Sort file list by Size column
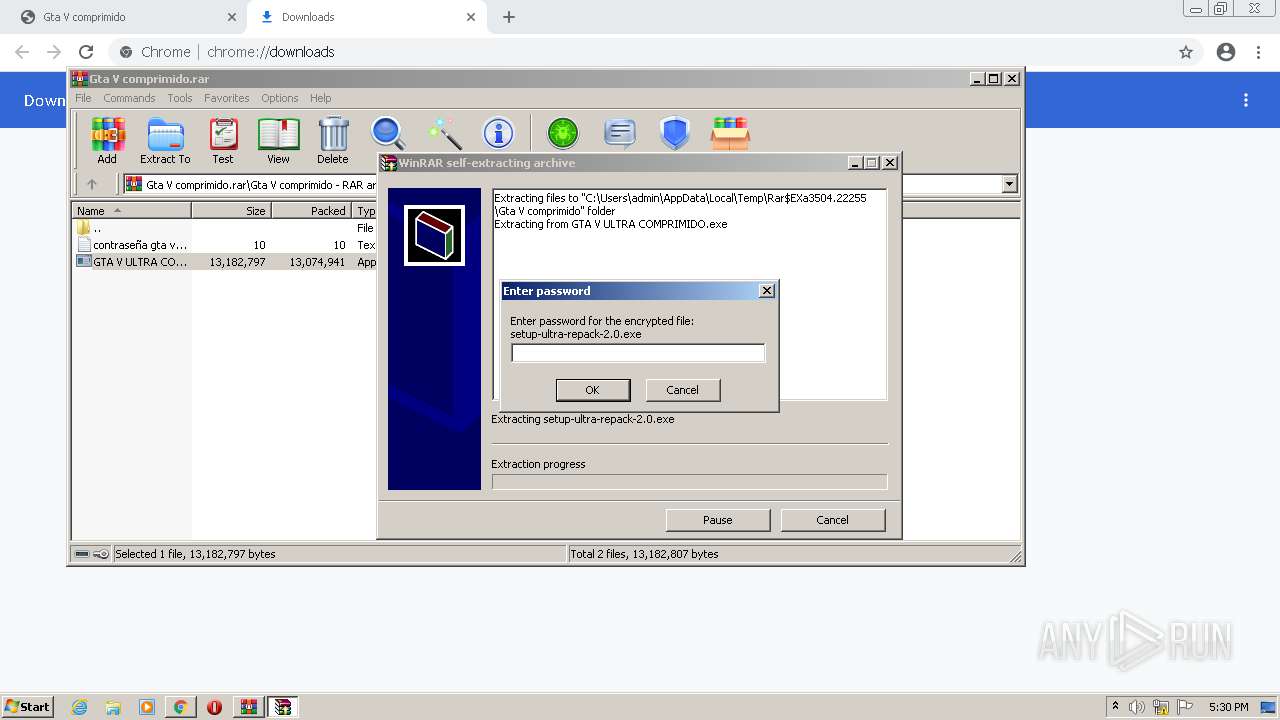 [x=232, y=210]
